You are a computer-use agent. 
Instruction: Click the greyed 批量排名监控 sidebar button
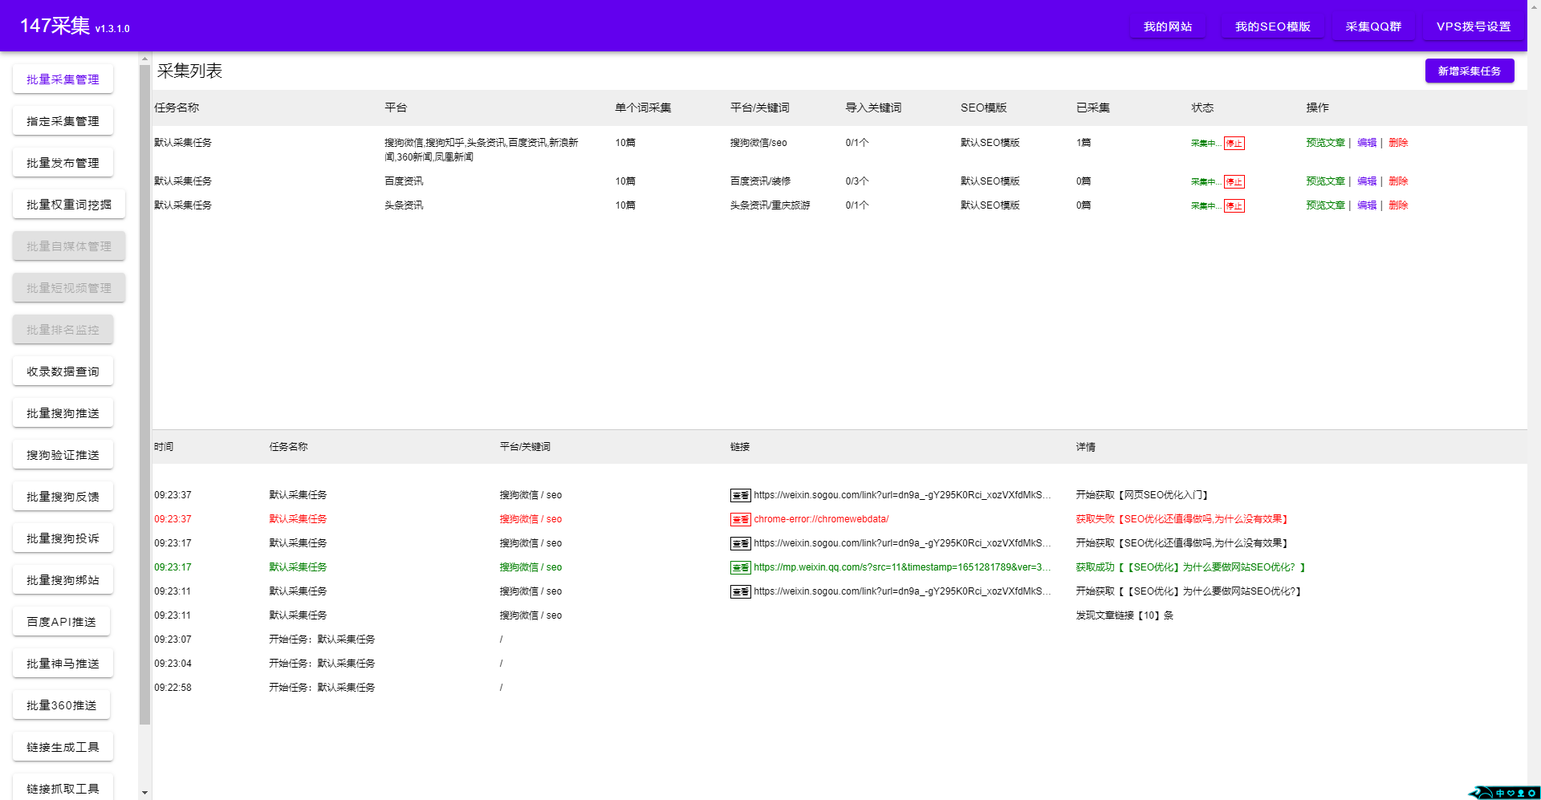coord(63,330)
